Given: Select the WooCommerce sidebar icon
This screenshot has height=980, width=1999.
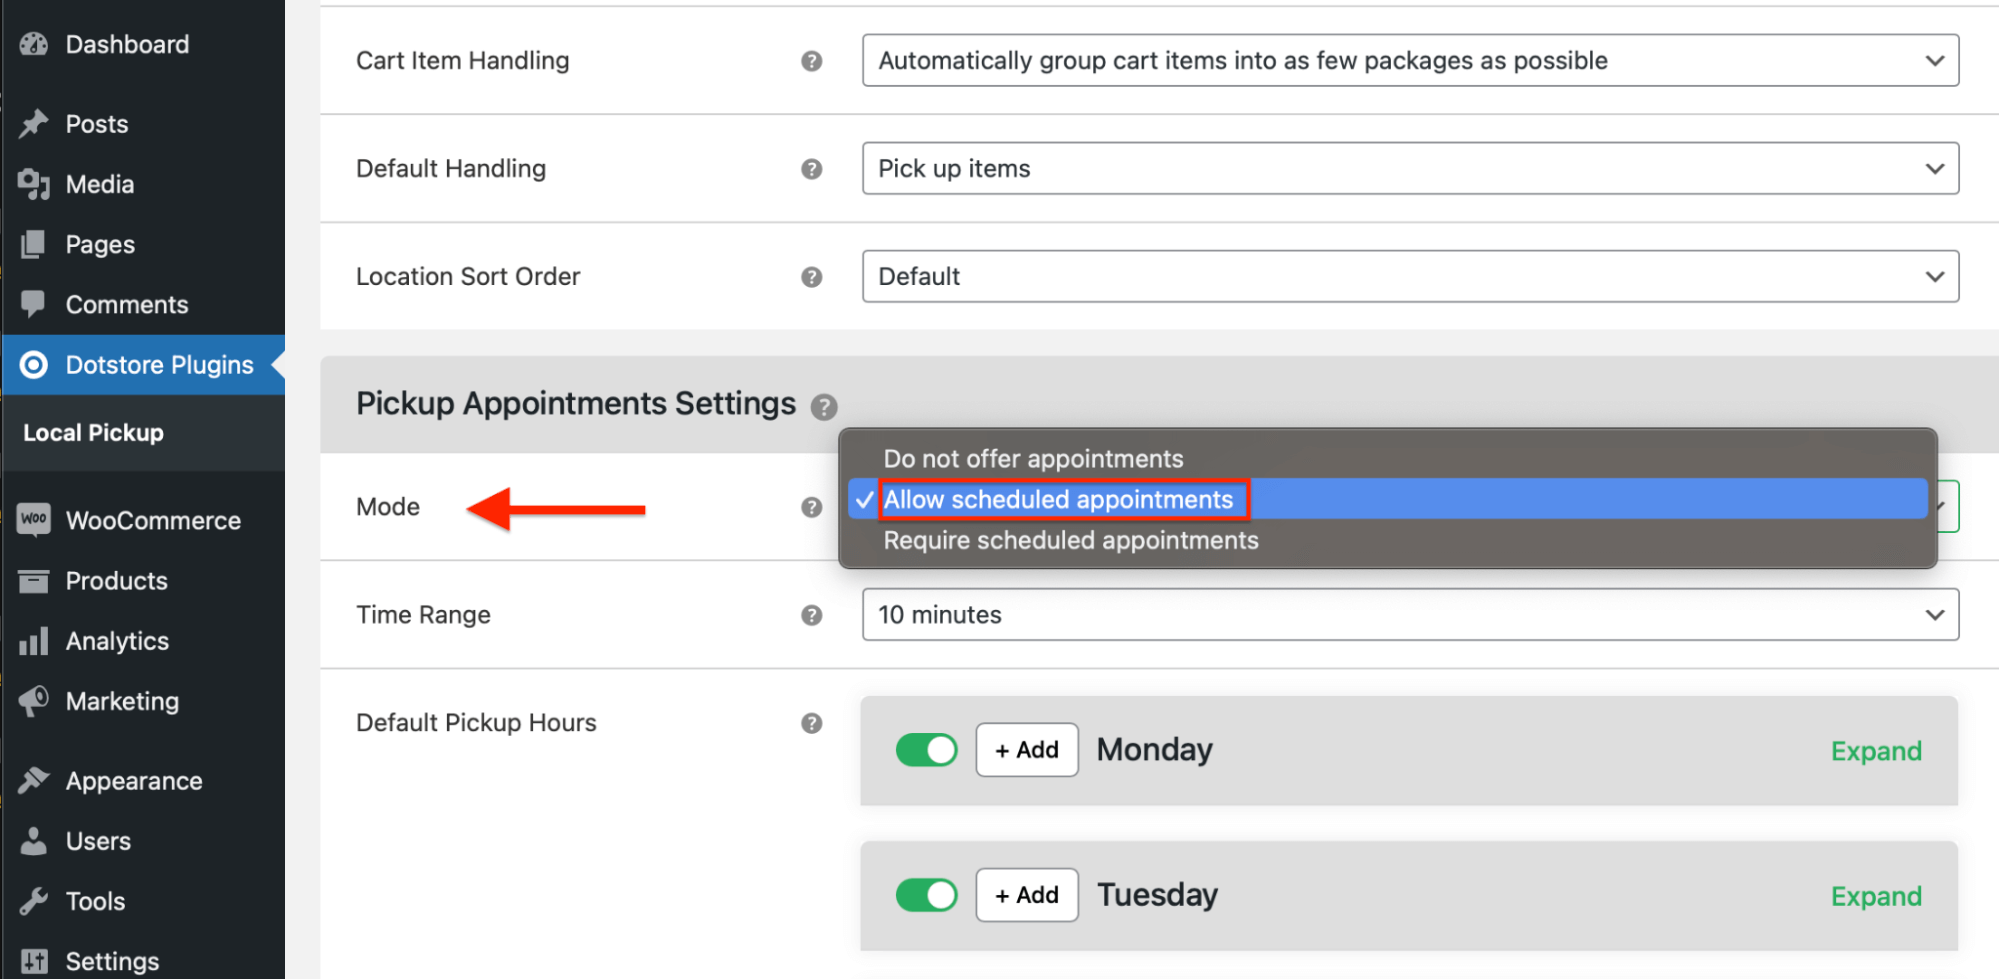Looking at the screenshot, I should coord(33,519).
